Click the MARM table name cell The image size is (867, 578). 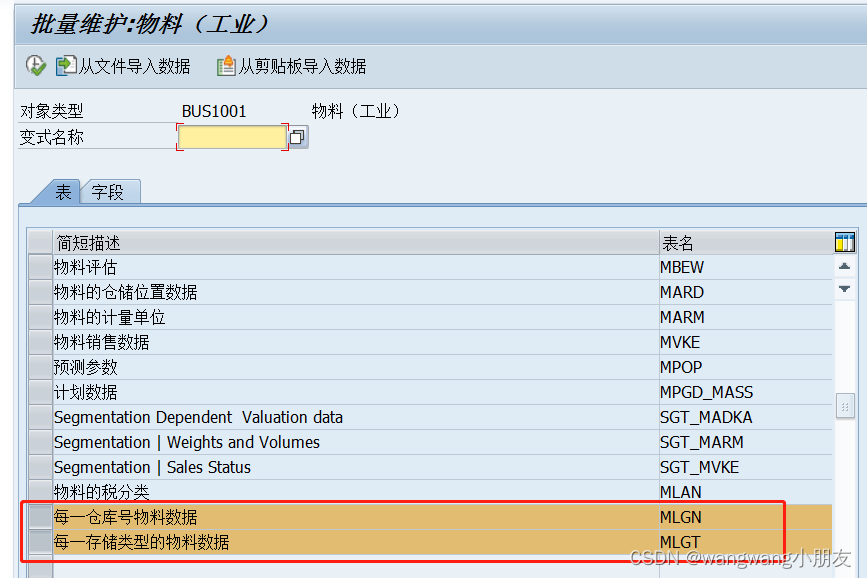coord(746,317)
